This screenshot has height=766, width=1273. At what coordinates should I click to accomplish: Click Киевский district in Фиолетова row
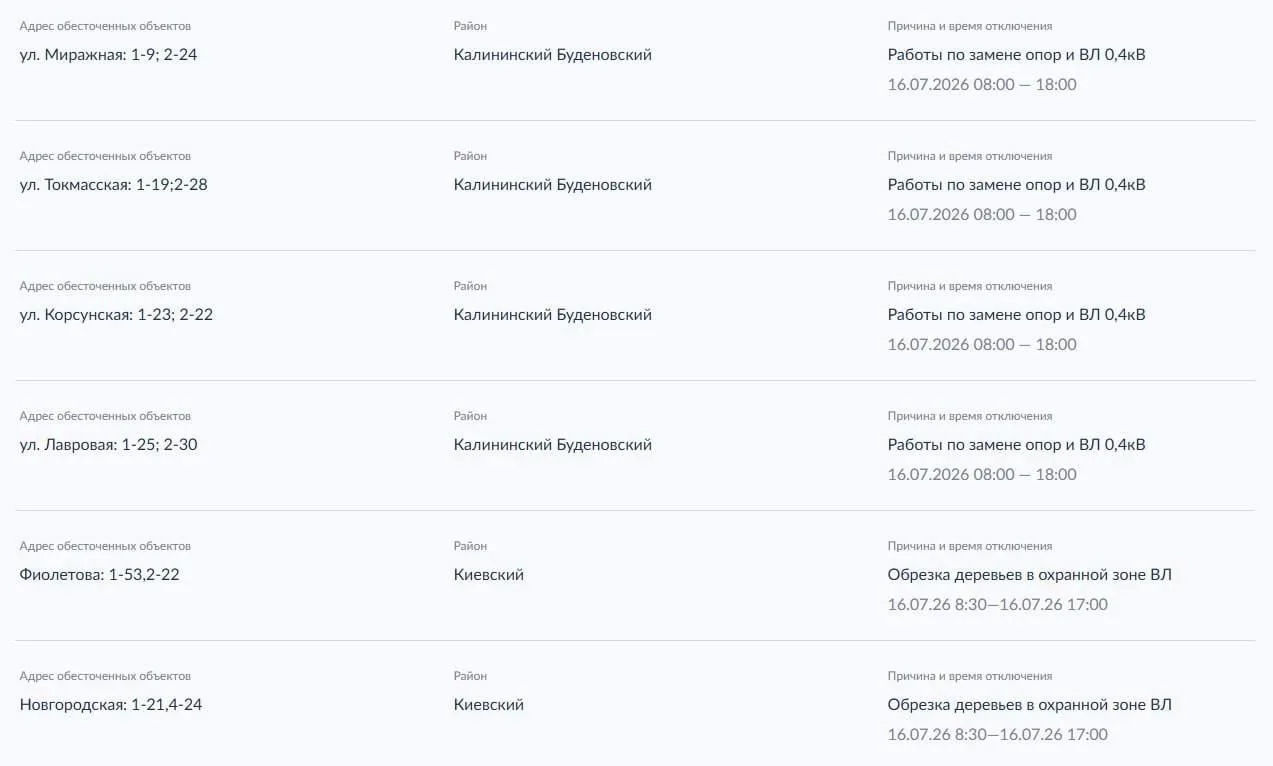[489, 575]
